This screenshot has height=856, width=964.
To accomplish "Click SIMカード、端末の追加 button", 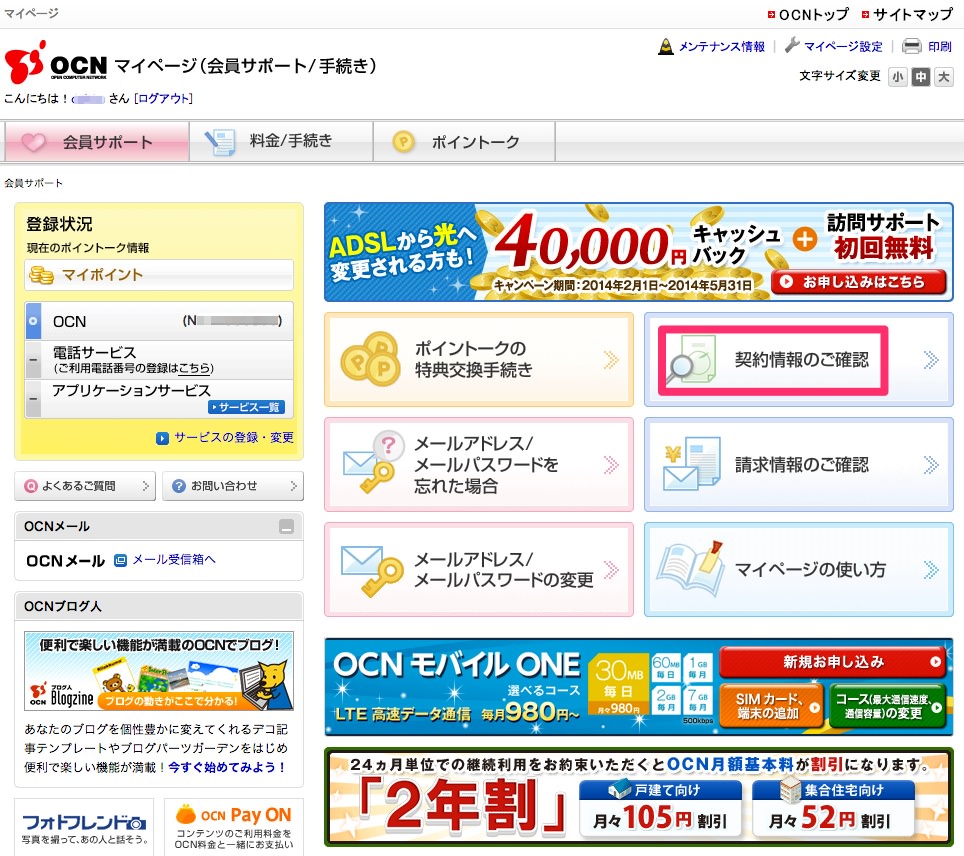I will point(771,706).
